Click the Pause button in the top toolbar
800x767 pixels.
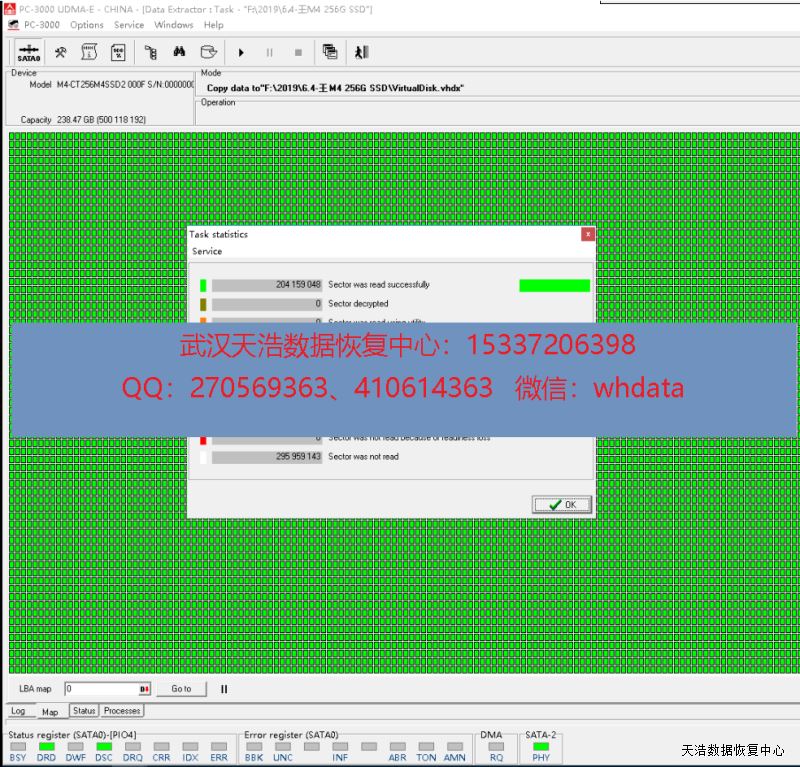click(269, 52)
